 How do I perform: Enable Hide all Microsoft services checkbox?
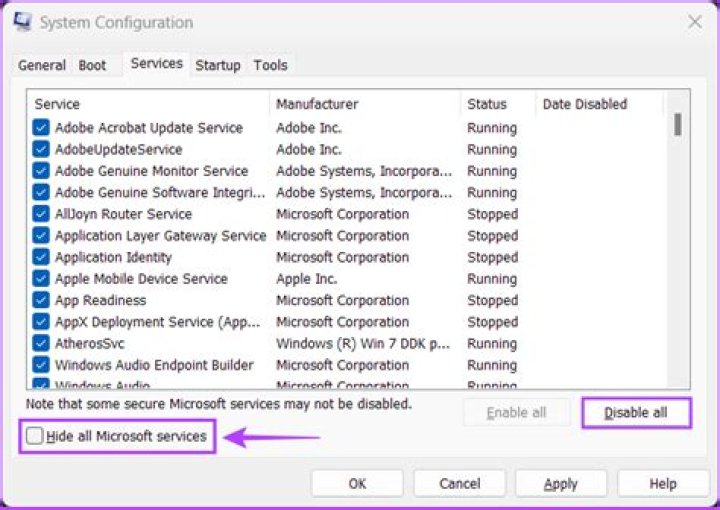coord(34,436)
